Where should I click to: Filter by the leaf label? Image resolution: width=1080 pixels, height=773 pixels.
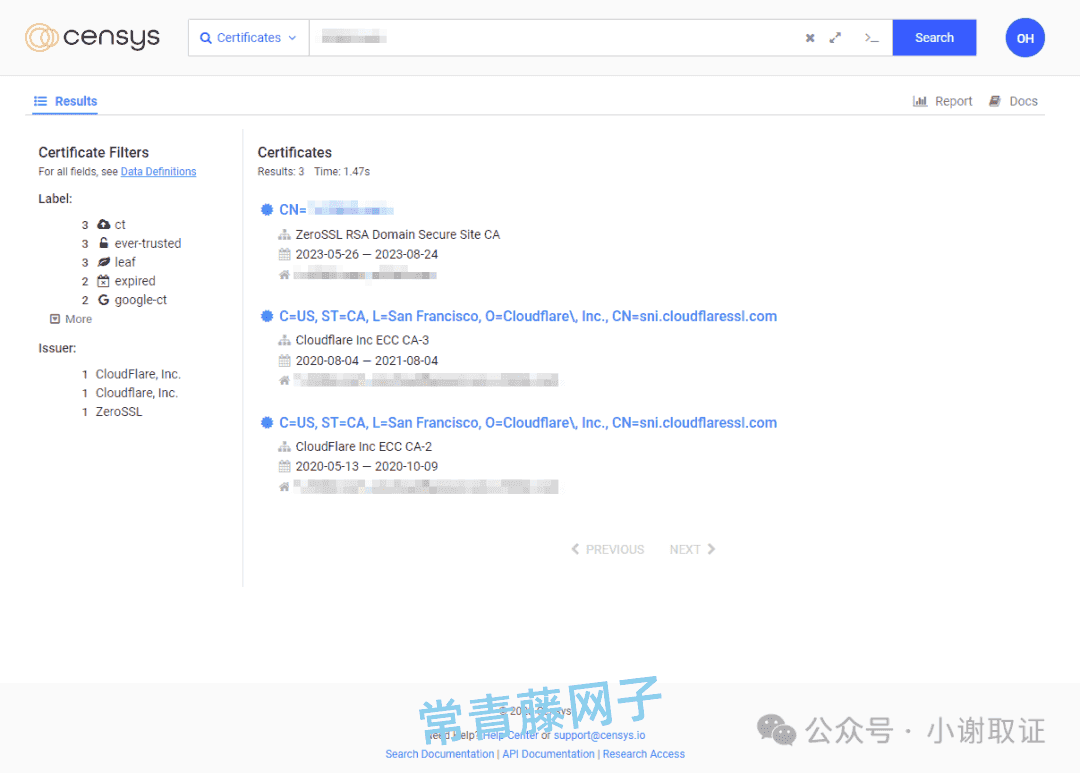click(x=125, y=262)
